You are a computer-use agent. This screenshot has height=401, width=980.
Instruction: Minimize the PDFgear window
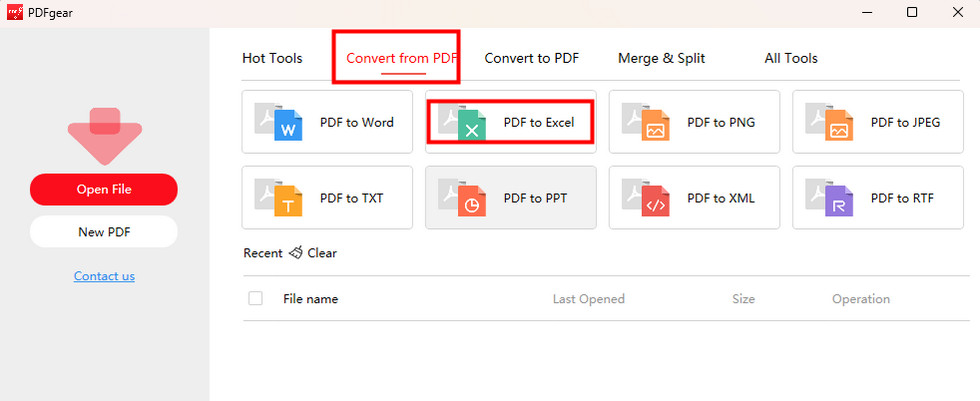866,12
